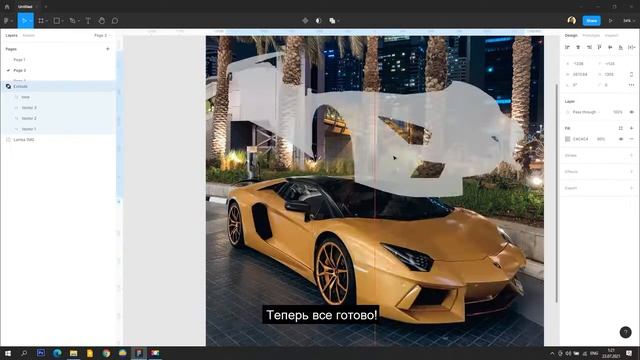Open fill style grid icon

pos(620,128)
